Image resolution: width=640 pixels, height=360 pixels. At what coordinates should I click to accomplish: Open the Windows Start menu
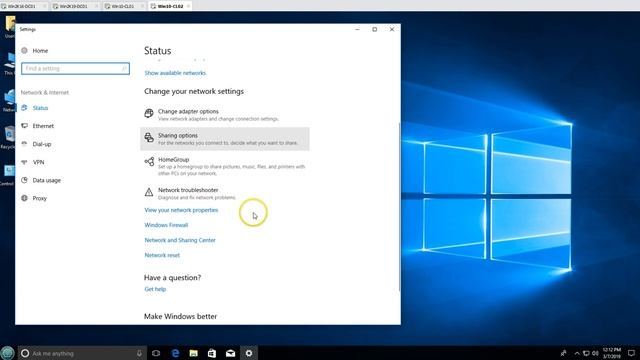tap(7, 353)
